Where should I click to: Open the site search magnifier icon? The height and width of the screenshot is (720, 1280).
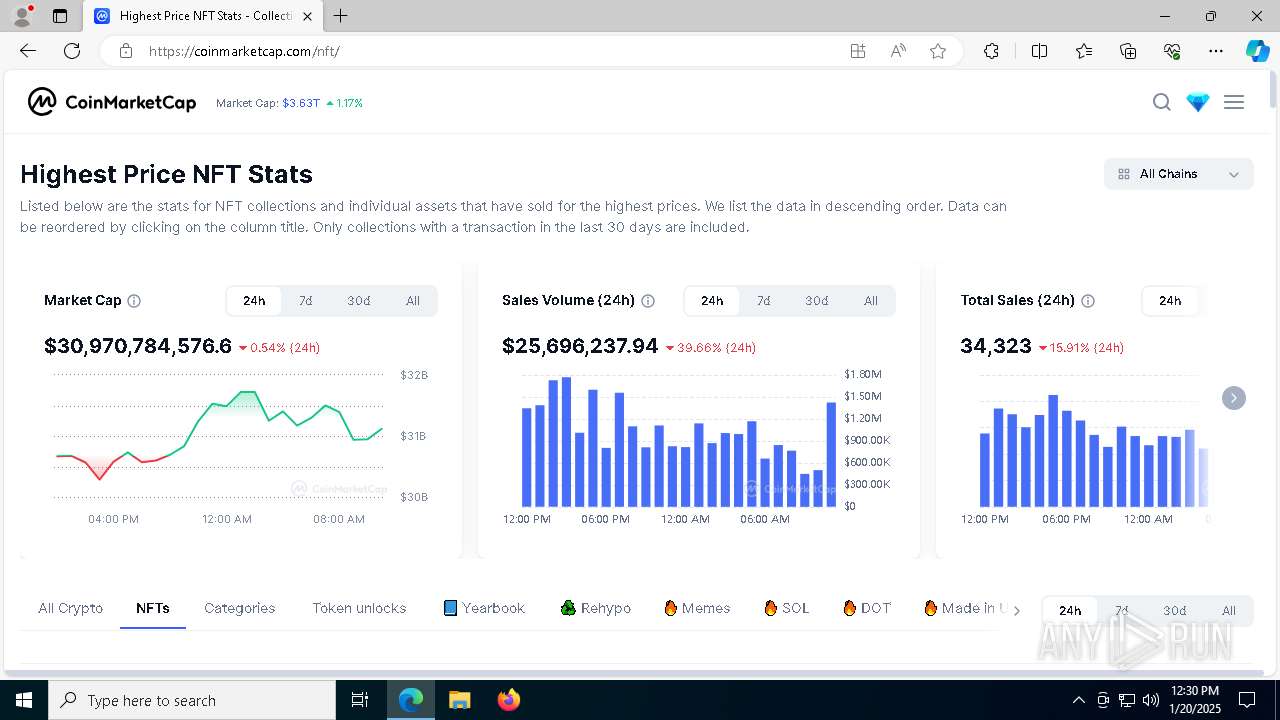[x=1161, y=102]
